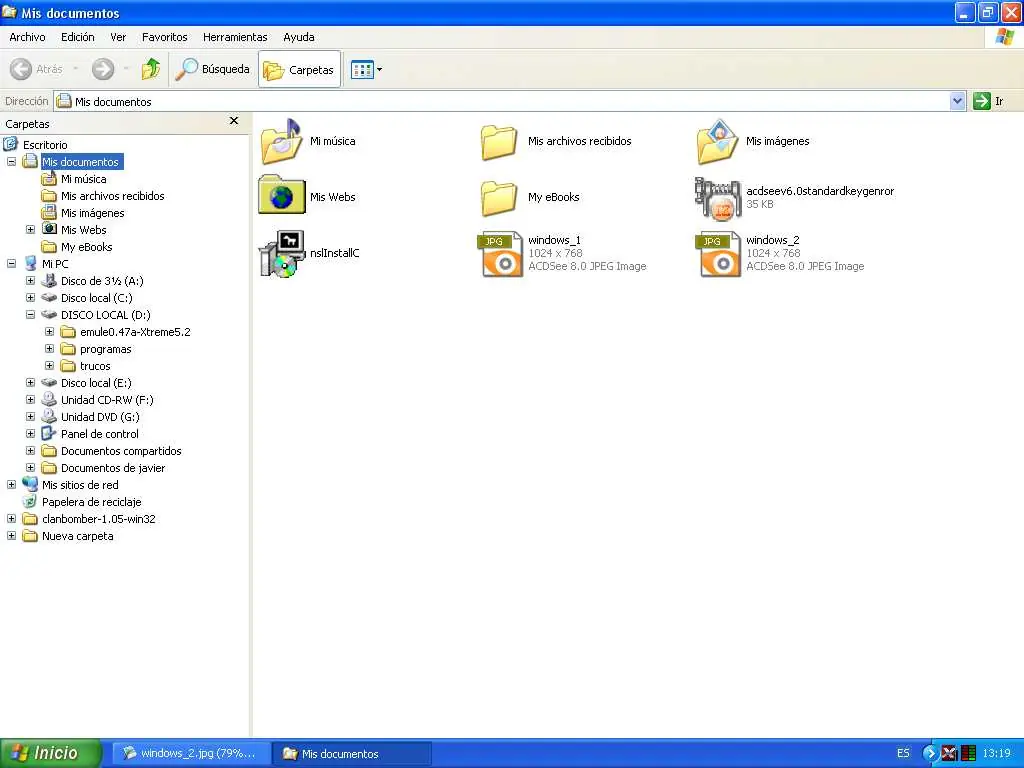Open the Favoritos menu
The image size is (1024, 768).
[165, 37]
